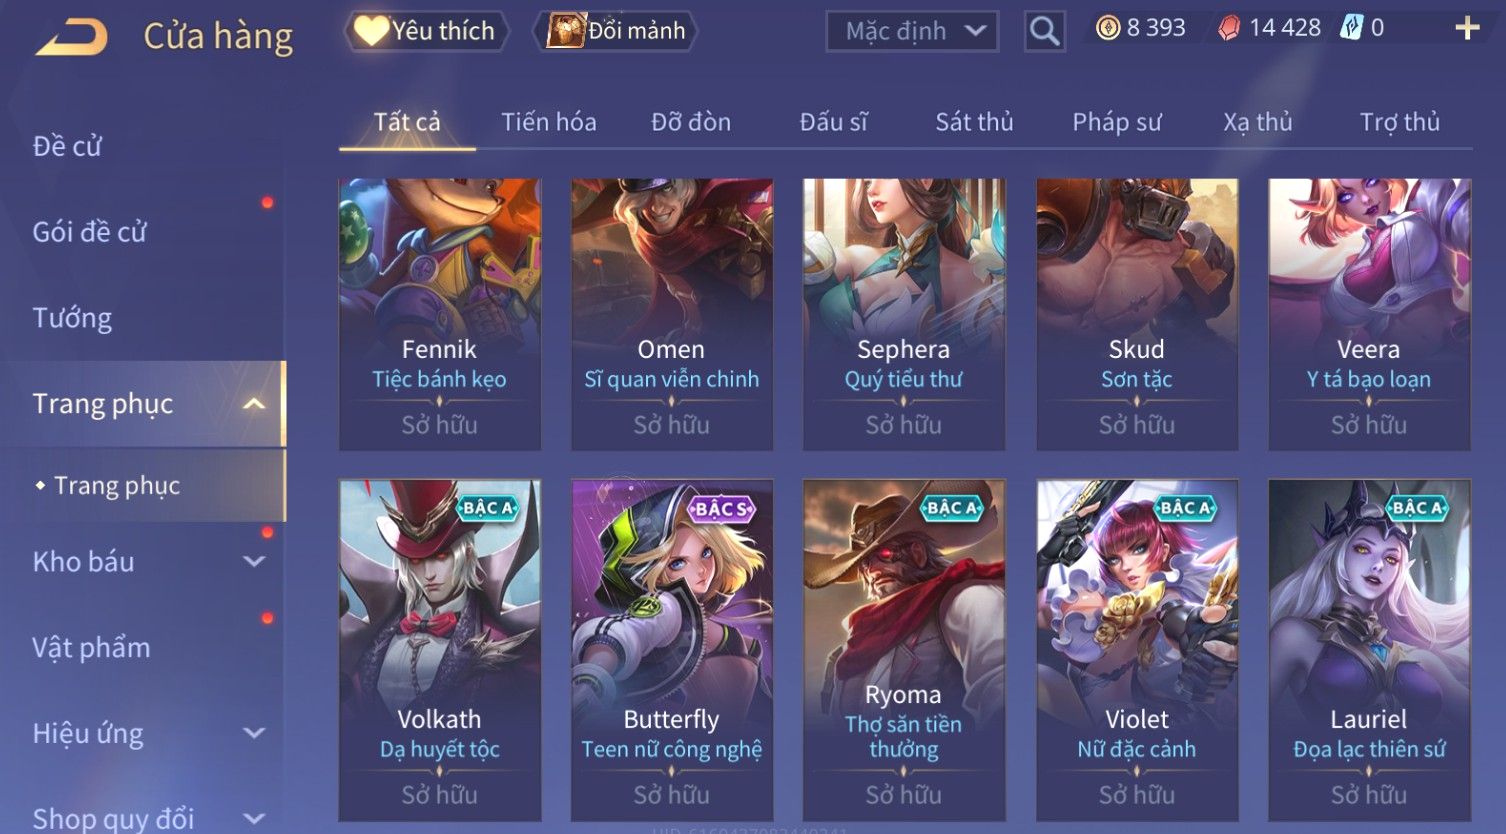Screen dimensions: 1506x834
Task: Open the search magnifier icon
Action: click(x=1044, y=31)
